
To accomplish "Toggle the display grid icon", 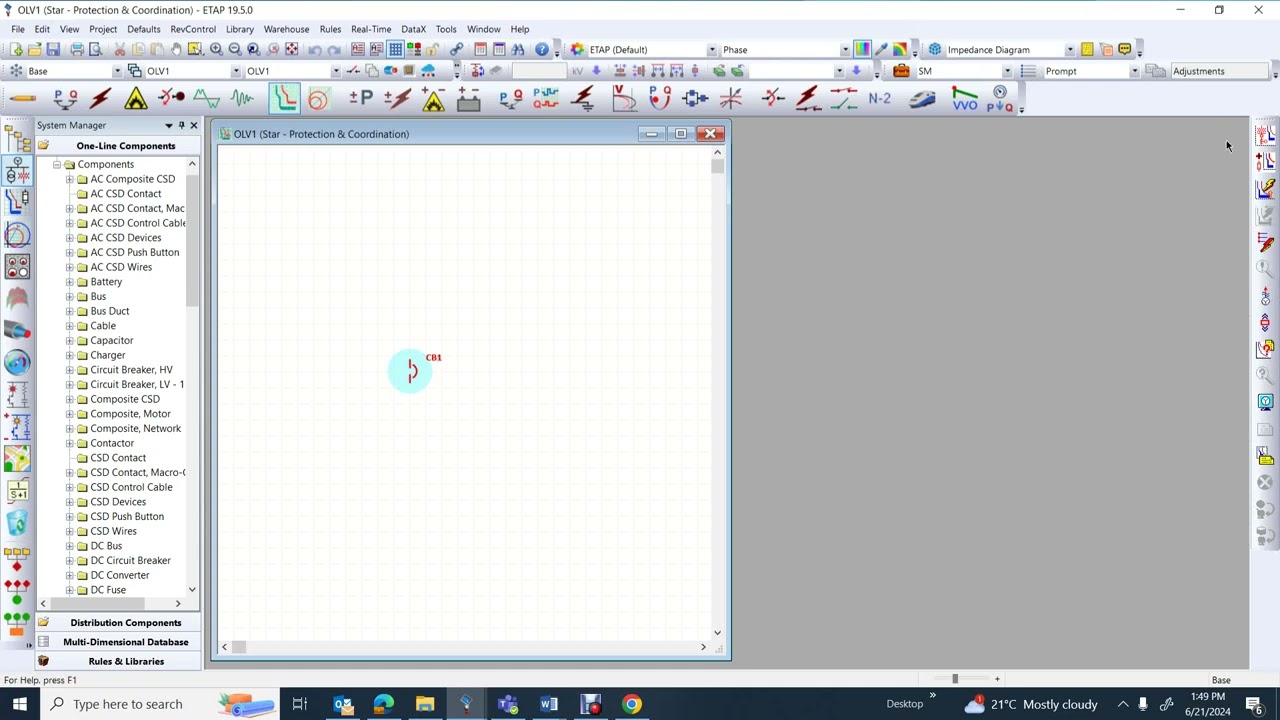I will (396, 49).
